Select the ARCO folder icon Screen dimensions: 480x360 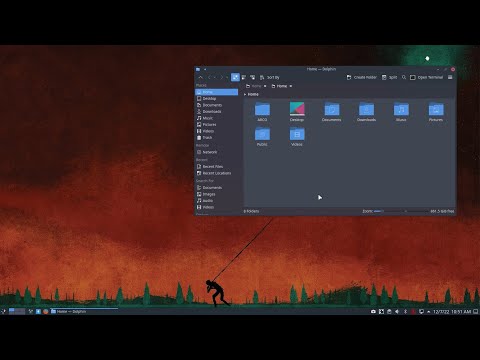tap(262, 109)
